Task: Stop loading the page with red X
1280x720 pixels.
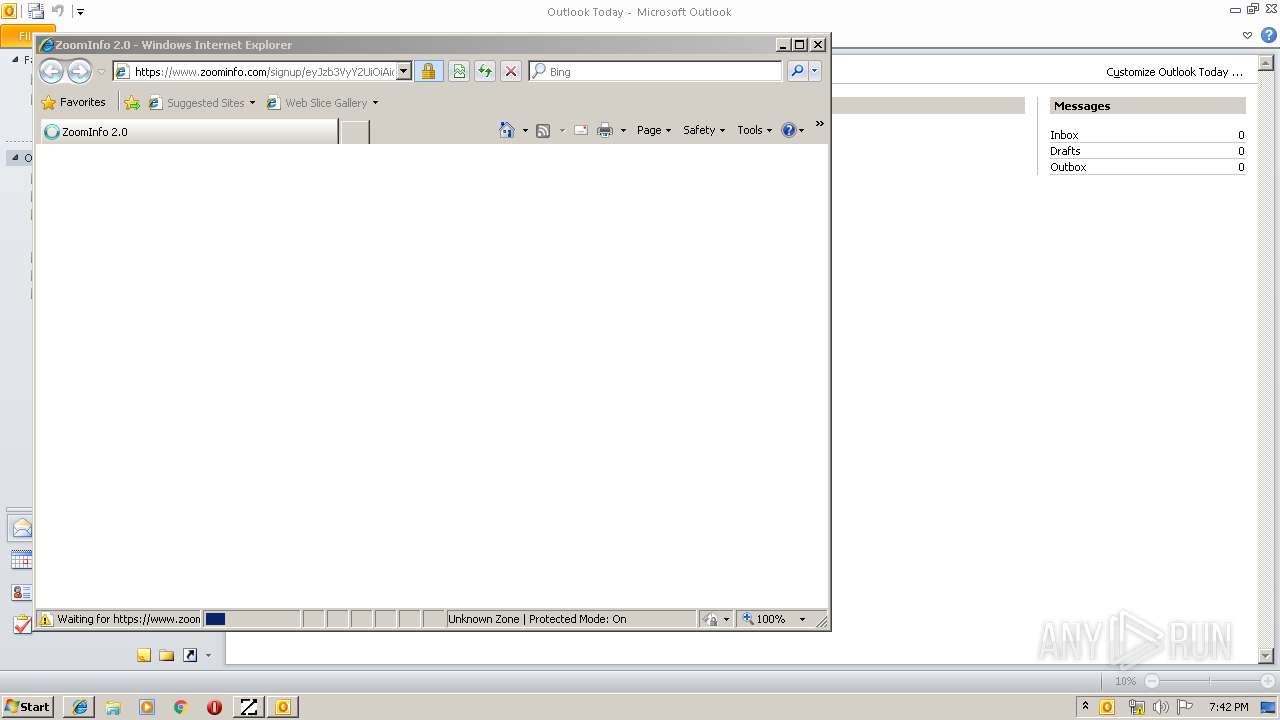Action: pos(511,71)
